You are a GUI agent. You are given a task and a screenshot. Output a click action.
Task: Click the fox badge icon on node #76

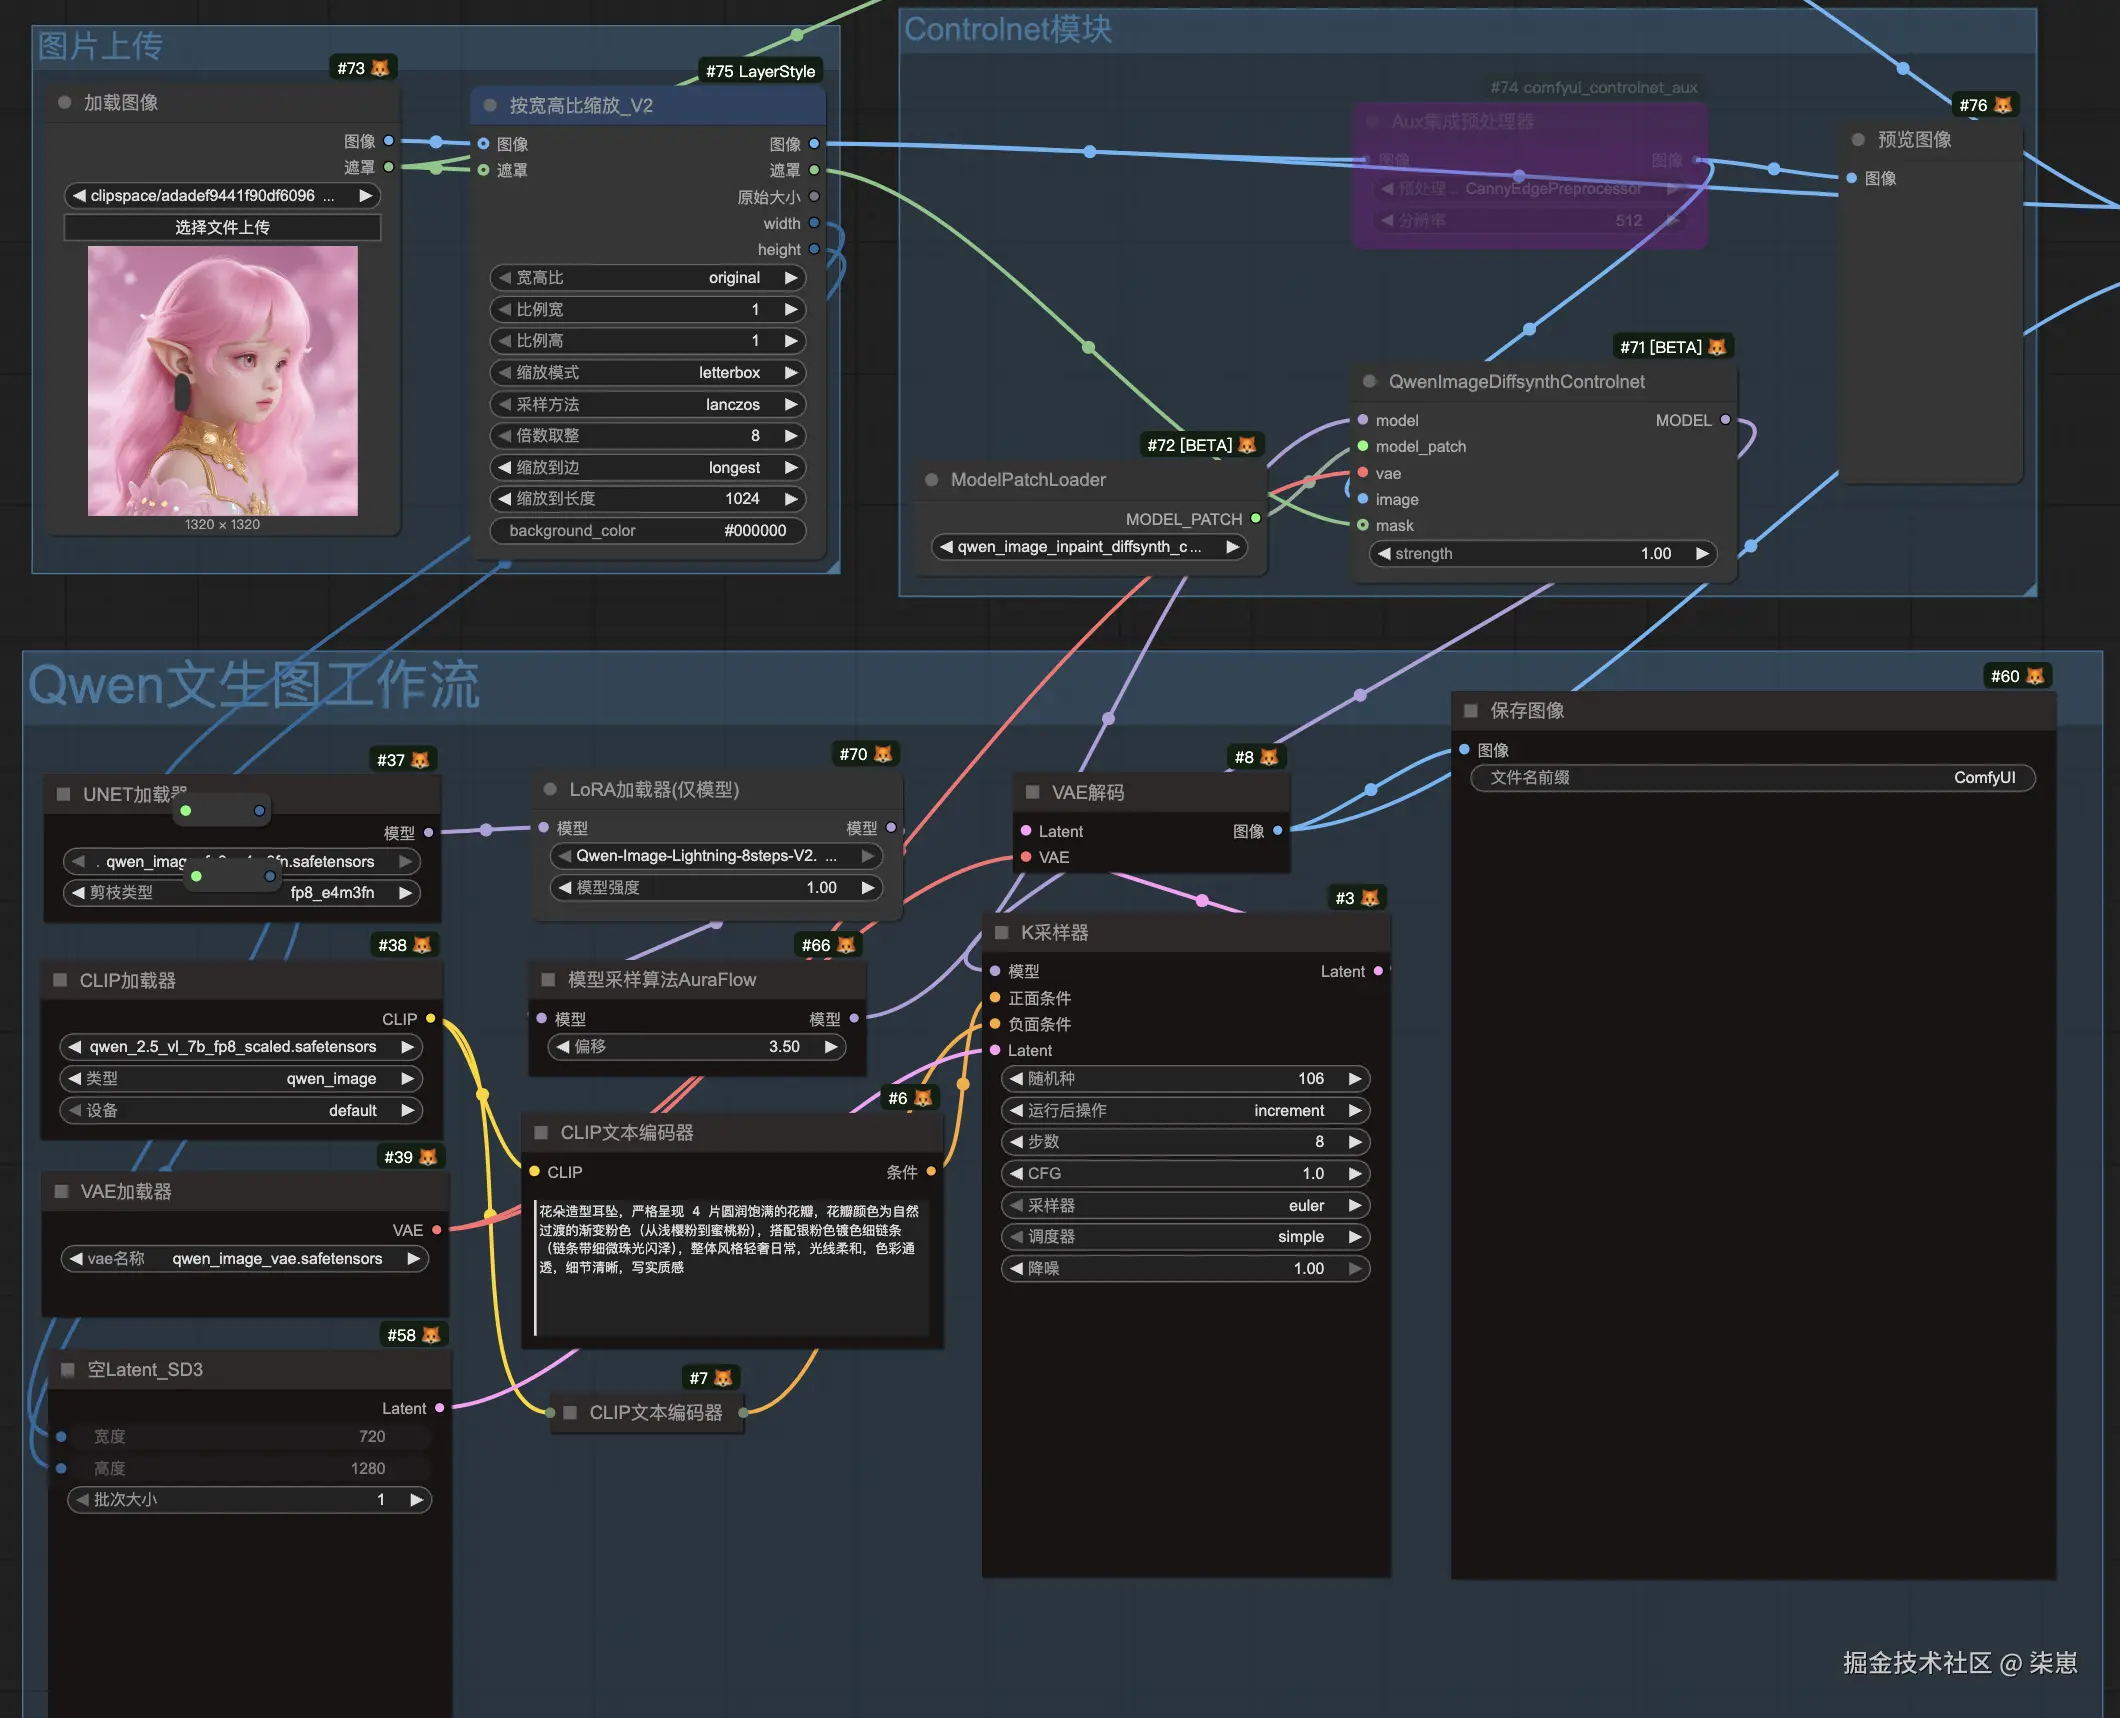pyautogui.click(x=2003, y=105)
